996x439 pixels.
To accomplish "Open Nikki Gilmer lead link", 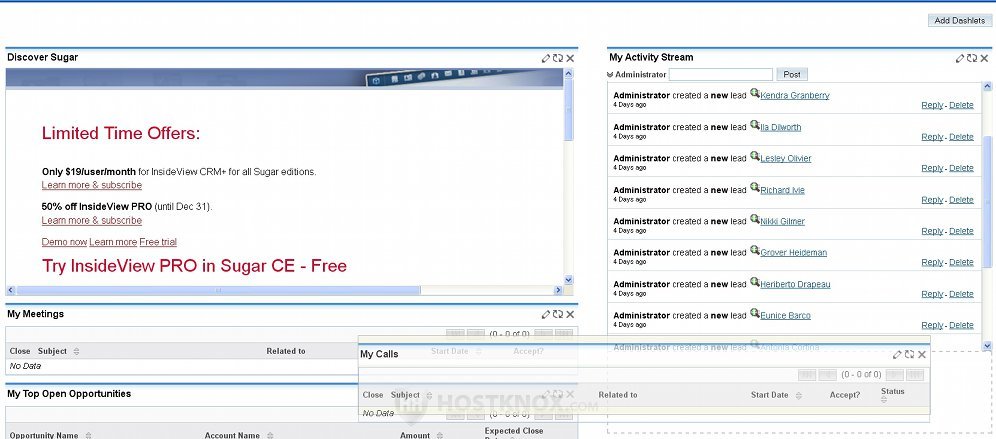I will (783, 221).
